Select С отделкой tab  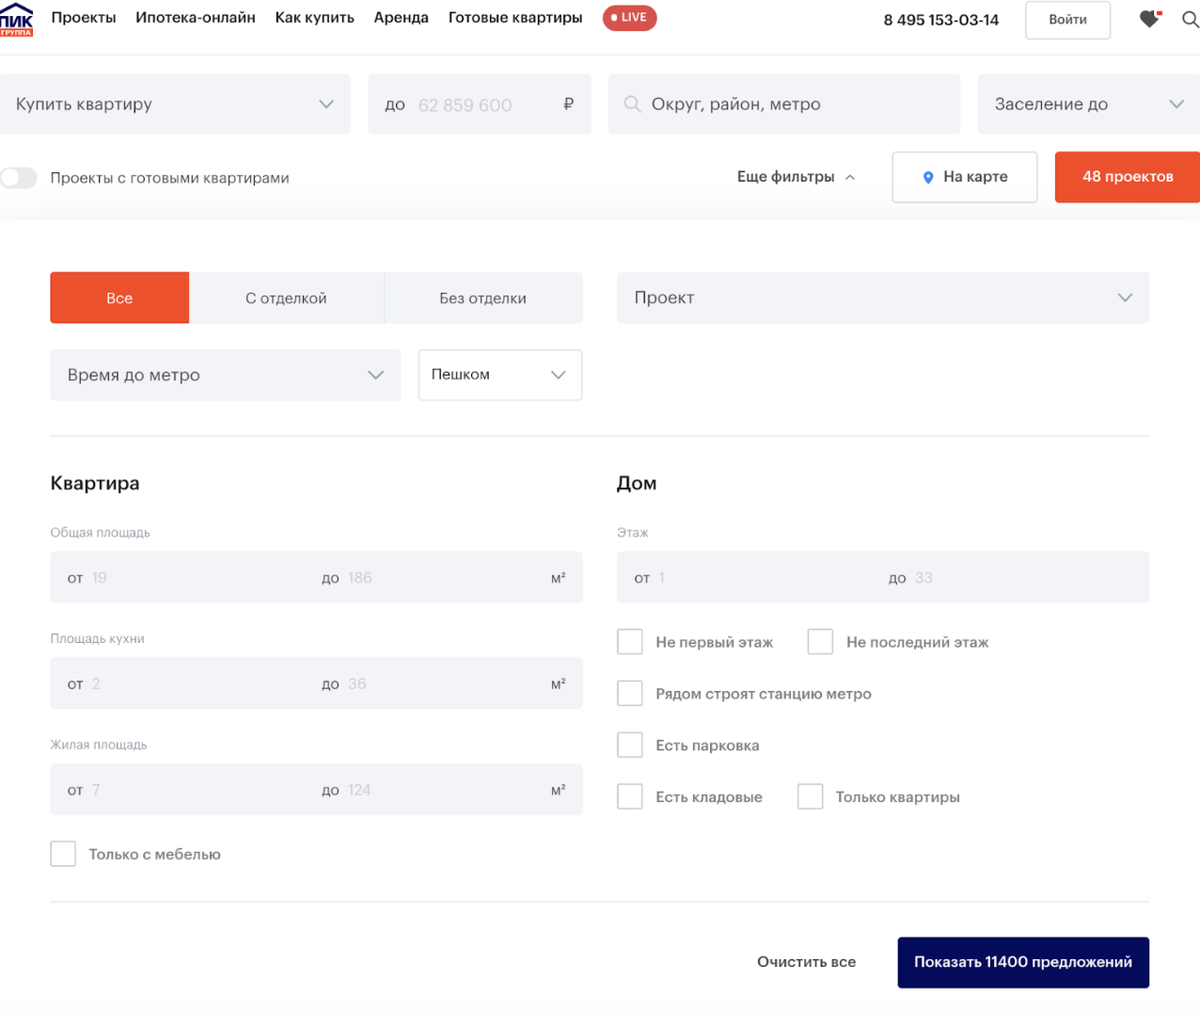click(x=286, y=298)
